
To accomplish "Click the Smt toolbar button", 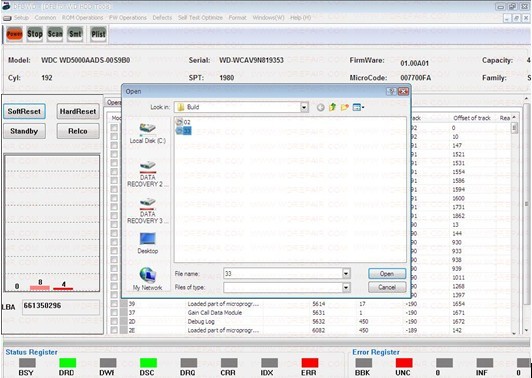I will [75, 34].
